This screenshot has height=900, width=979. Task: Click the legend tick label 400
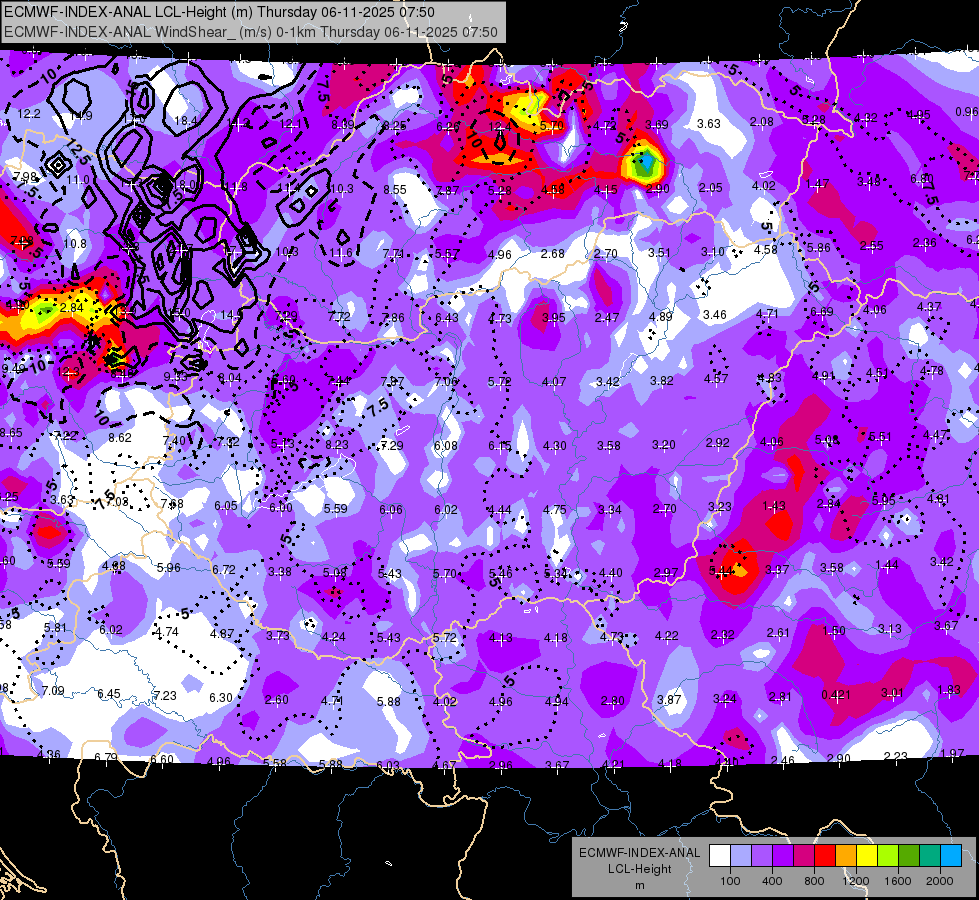[772, 881]
